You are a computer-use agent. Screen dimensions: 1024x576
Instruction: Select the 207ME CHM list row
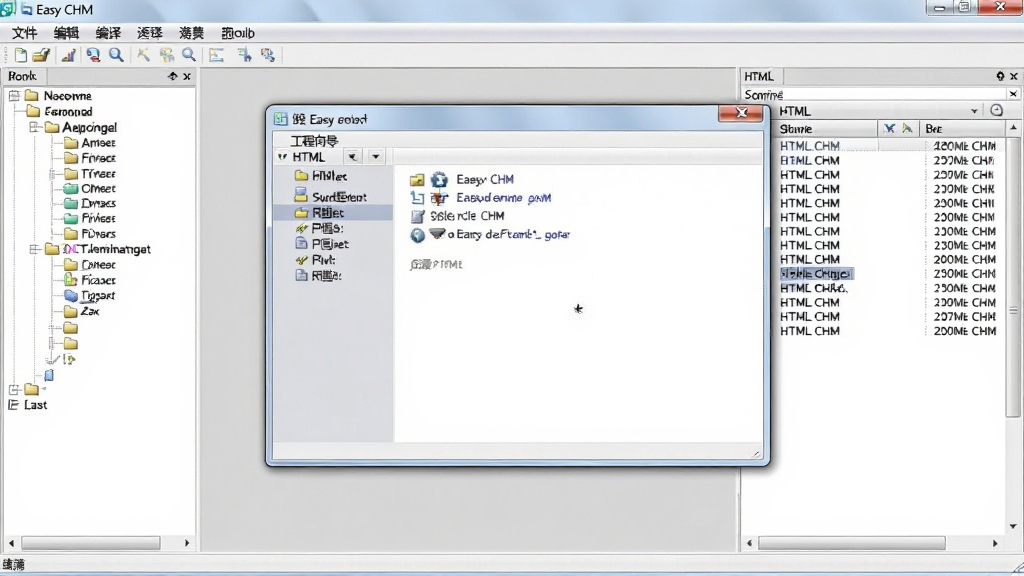click(888, 317)
